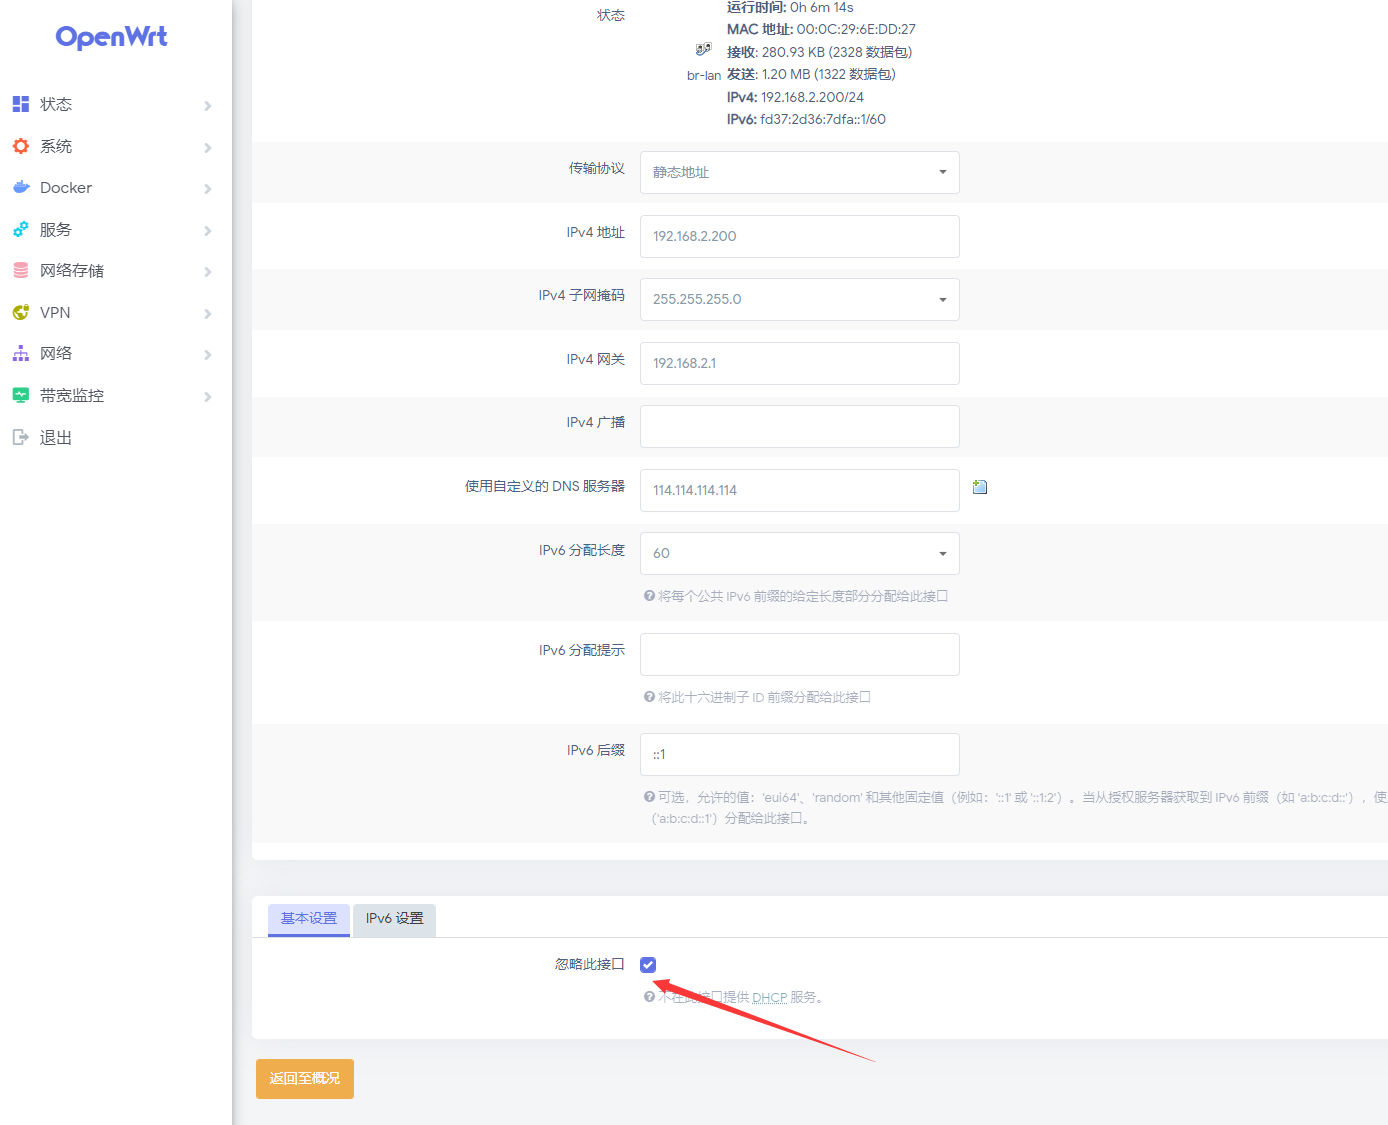
Task: Expand the 状态 menu chevron
Action: (x=208, y=105)
